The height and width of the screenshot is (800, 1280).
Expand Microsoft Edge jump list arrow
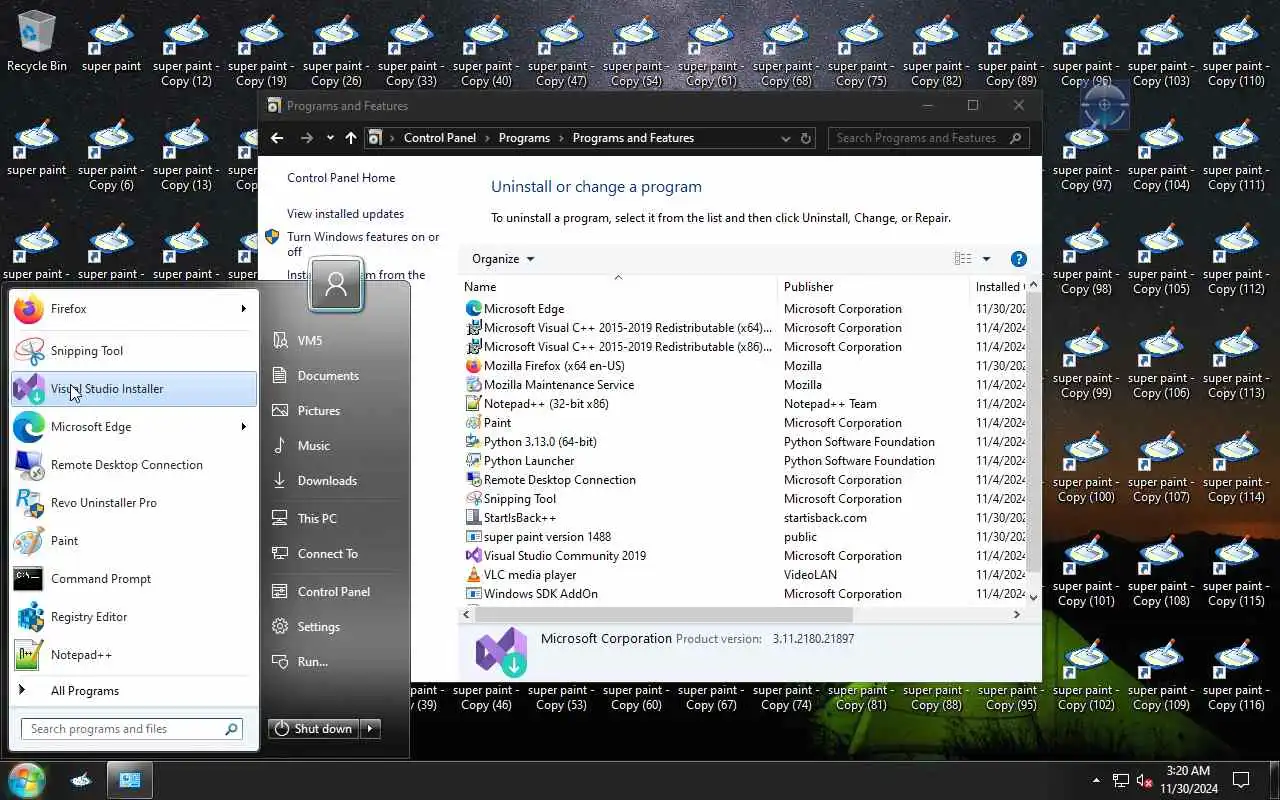(x=243, y=427)
